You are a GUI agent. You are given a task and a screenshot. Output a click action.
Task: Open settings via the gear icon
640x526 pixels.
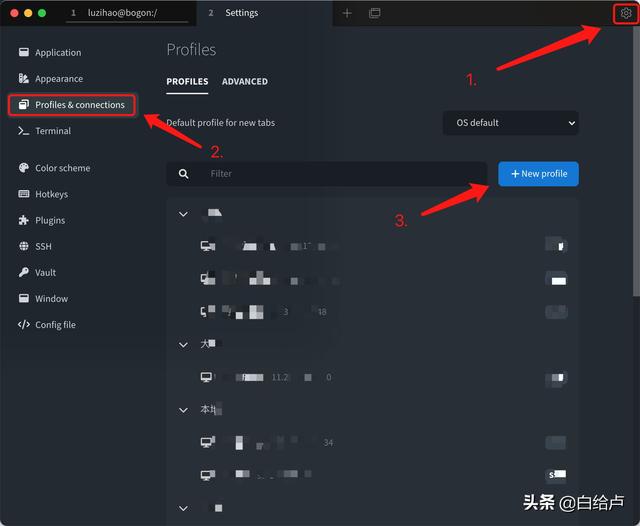625,13
